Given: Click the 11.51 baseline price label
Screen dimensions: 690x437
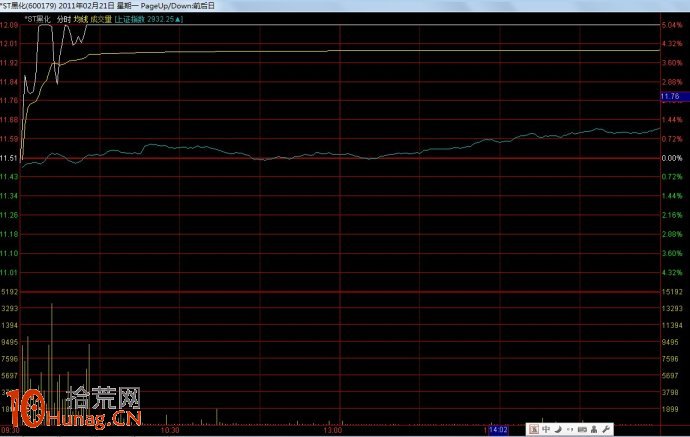Looking at the screenshot, I should click(10, 158).
